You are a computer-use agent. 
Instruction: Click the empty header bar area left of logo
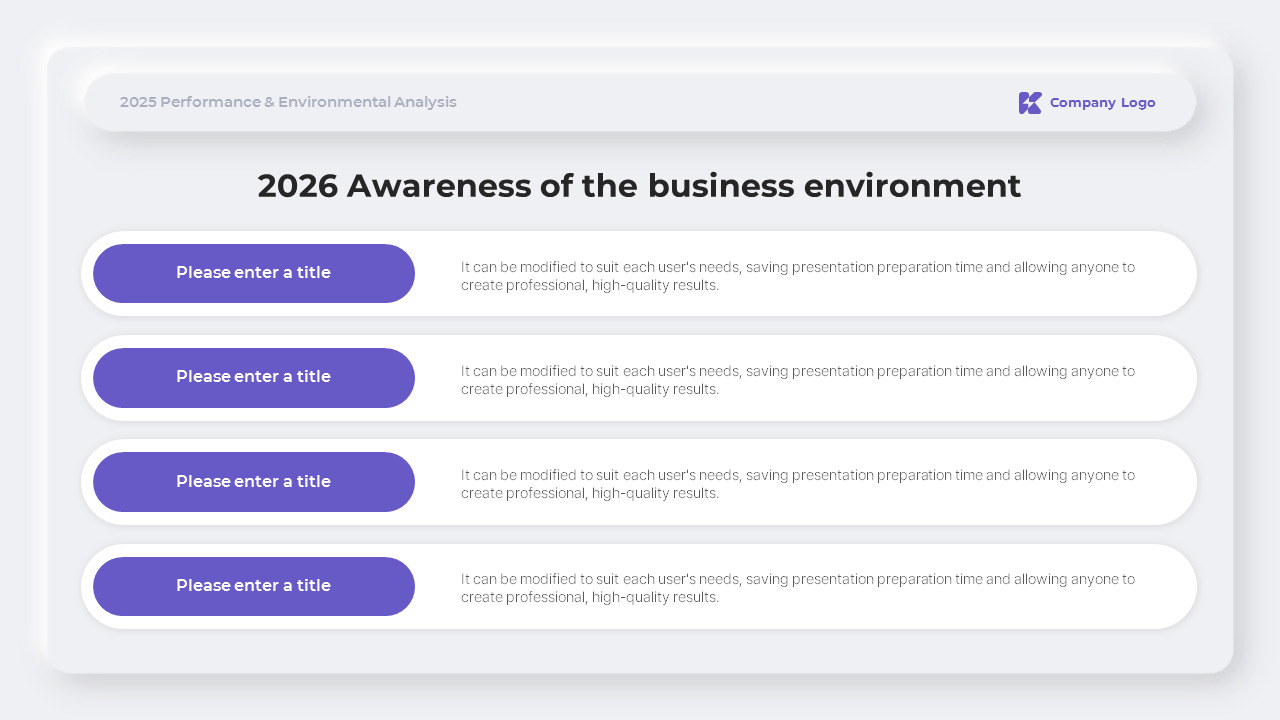pos(740,102)
